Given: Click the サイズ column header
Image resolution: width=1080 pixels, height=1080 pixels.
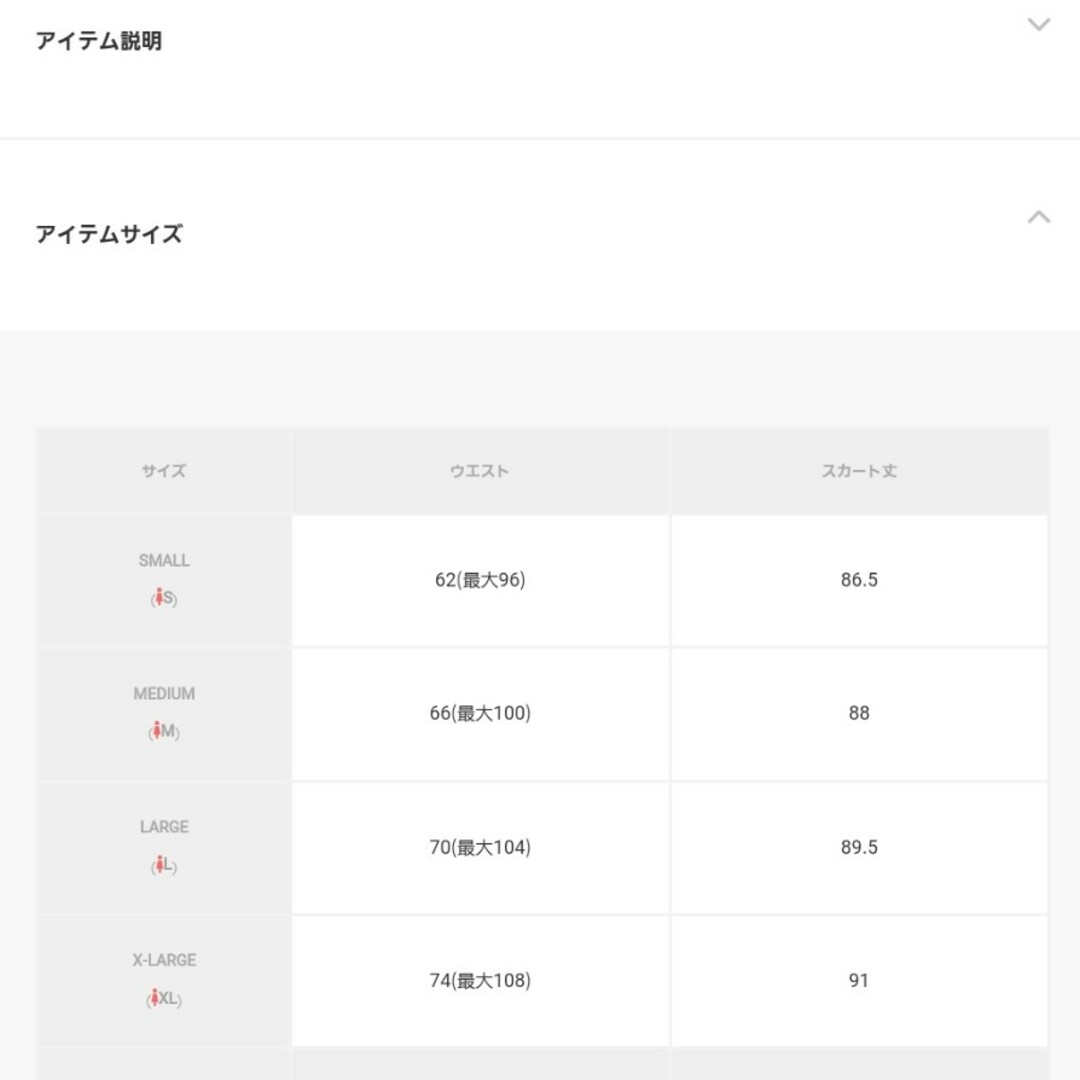Looking at the screenshot, I should pos(164,471).
